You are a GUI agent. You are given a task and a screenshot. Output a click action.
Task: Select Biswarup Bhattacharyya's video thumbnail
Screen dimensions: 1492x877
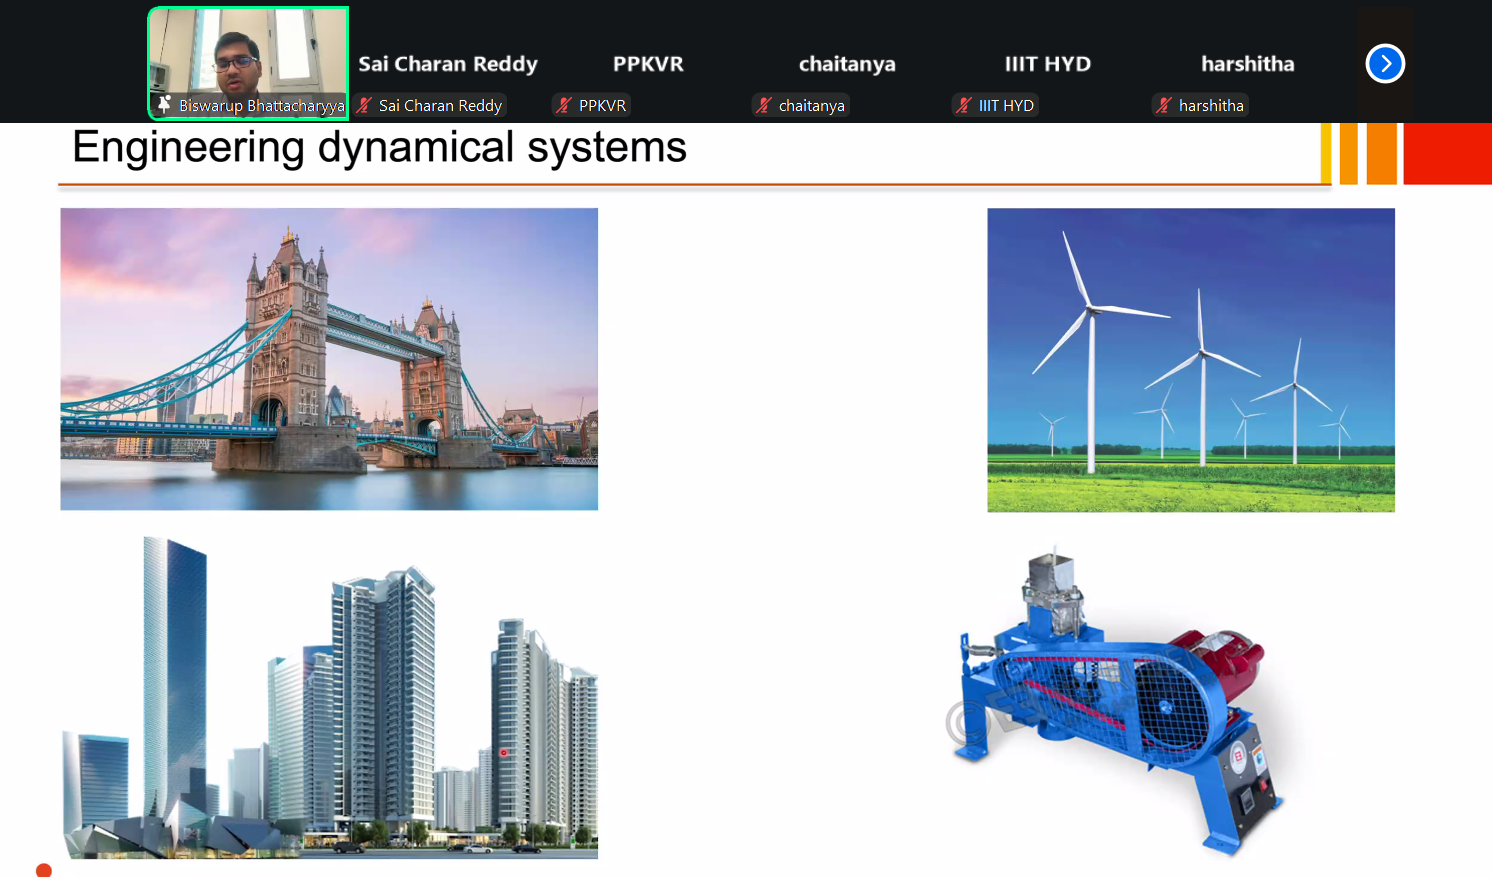248,55
